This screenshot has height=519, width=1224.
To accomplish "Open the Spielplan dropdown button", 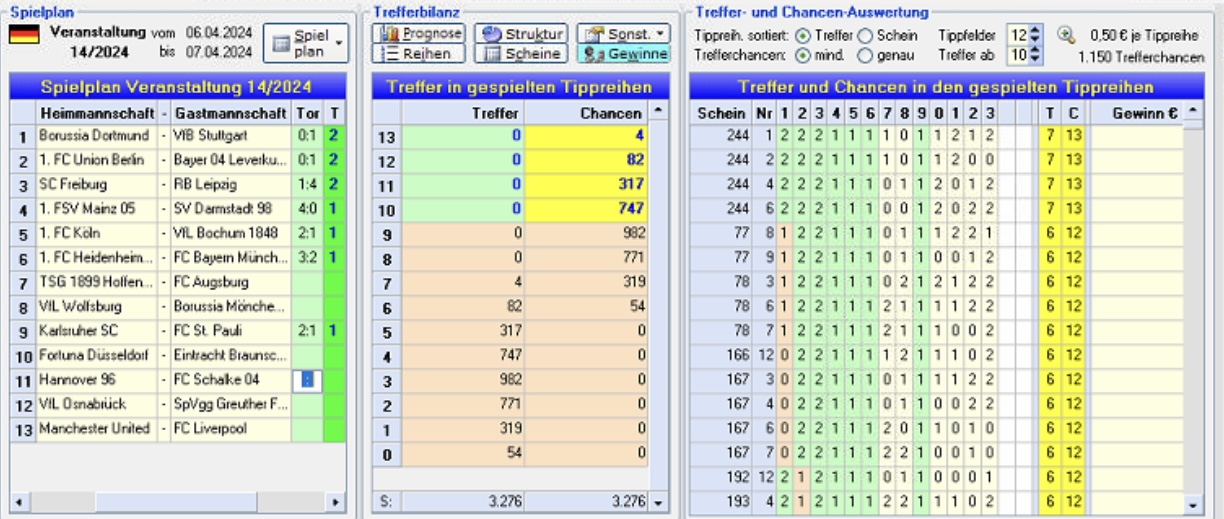I will (x=307, y=43).
